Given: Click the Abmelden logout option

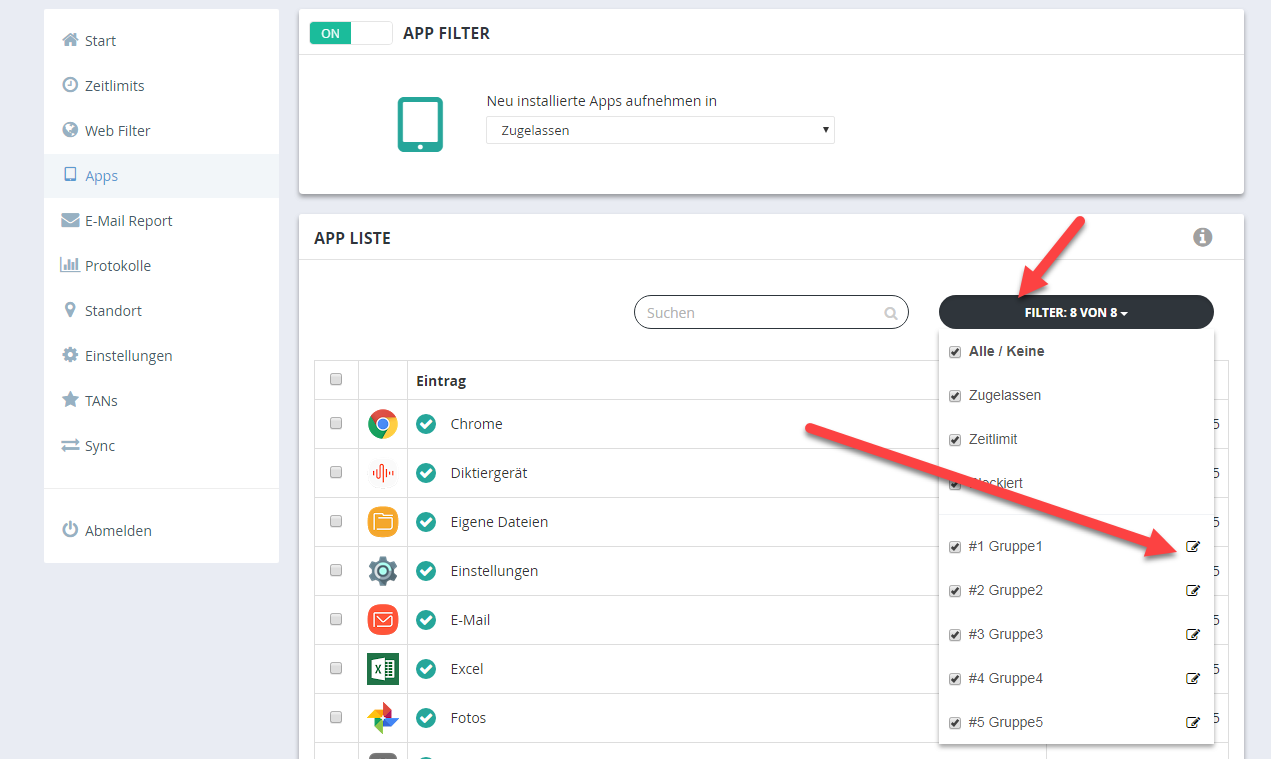Looking at the screenshot, I should [117, 530].
